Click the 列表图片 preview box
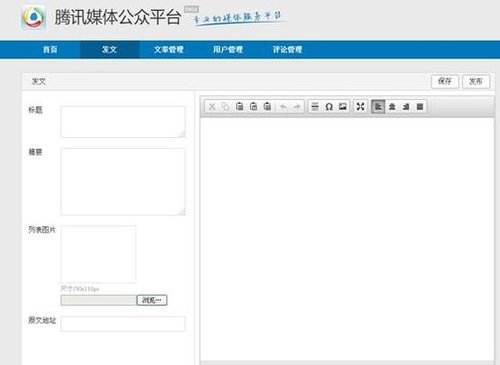 click(98, 254)
